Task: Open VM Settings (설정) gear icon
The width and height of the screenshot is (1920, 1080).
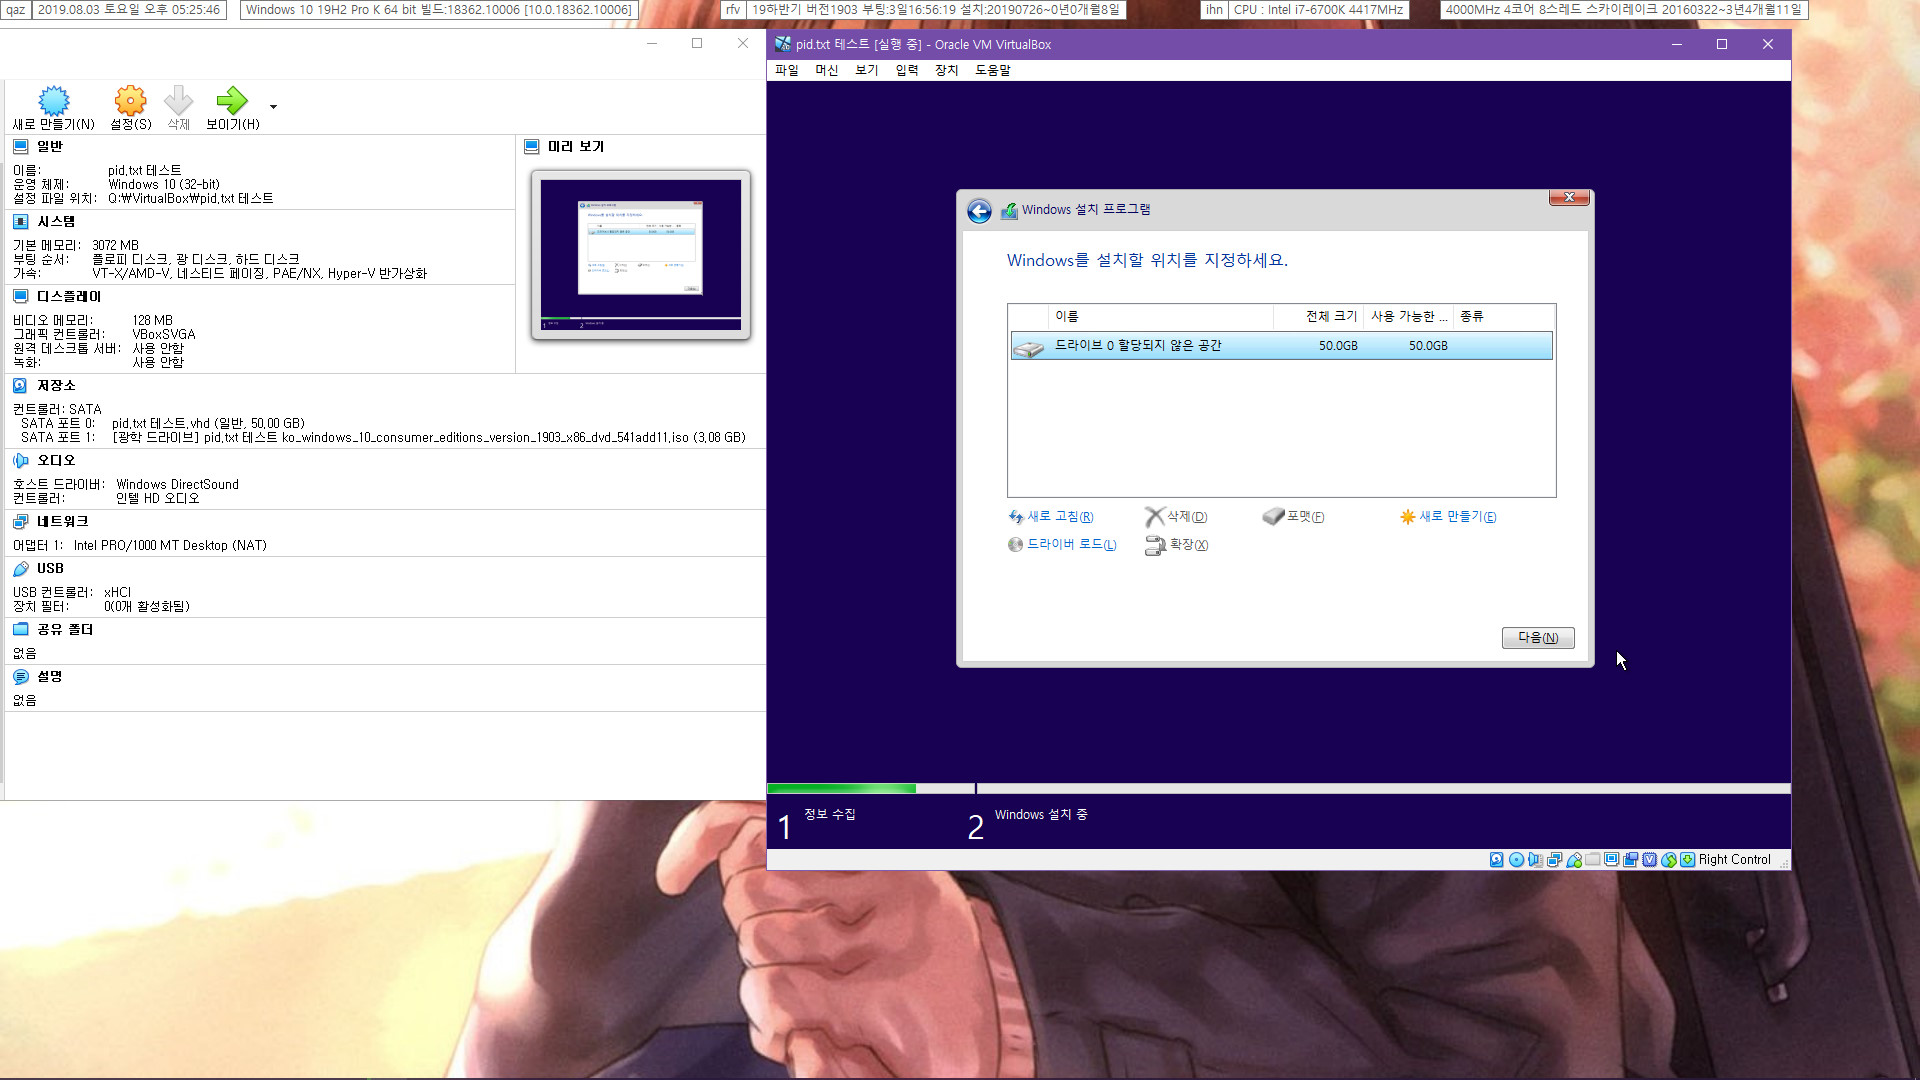Action: coord(130,100)
